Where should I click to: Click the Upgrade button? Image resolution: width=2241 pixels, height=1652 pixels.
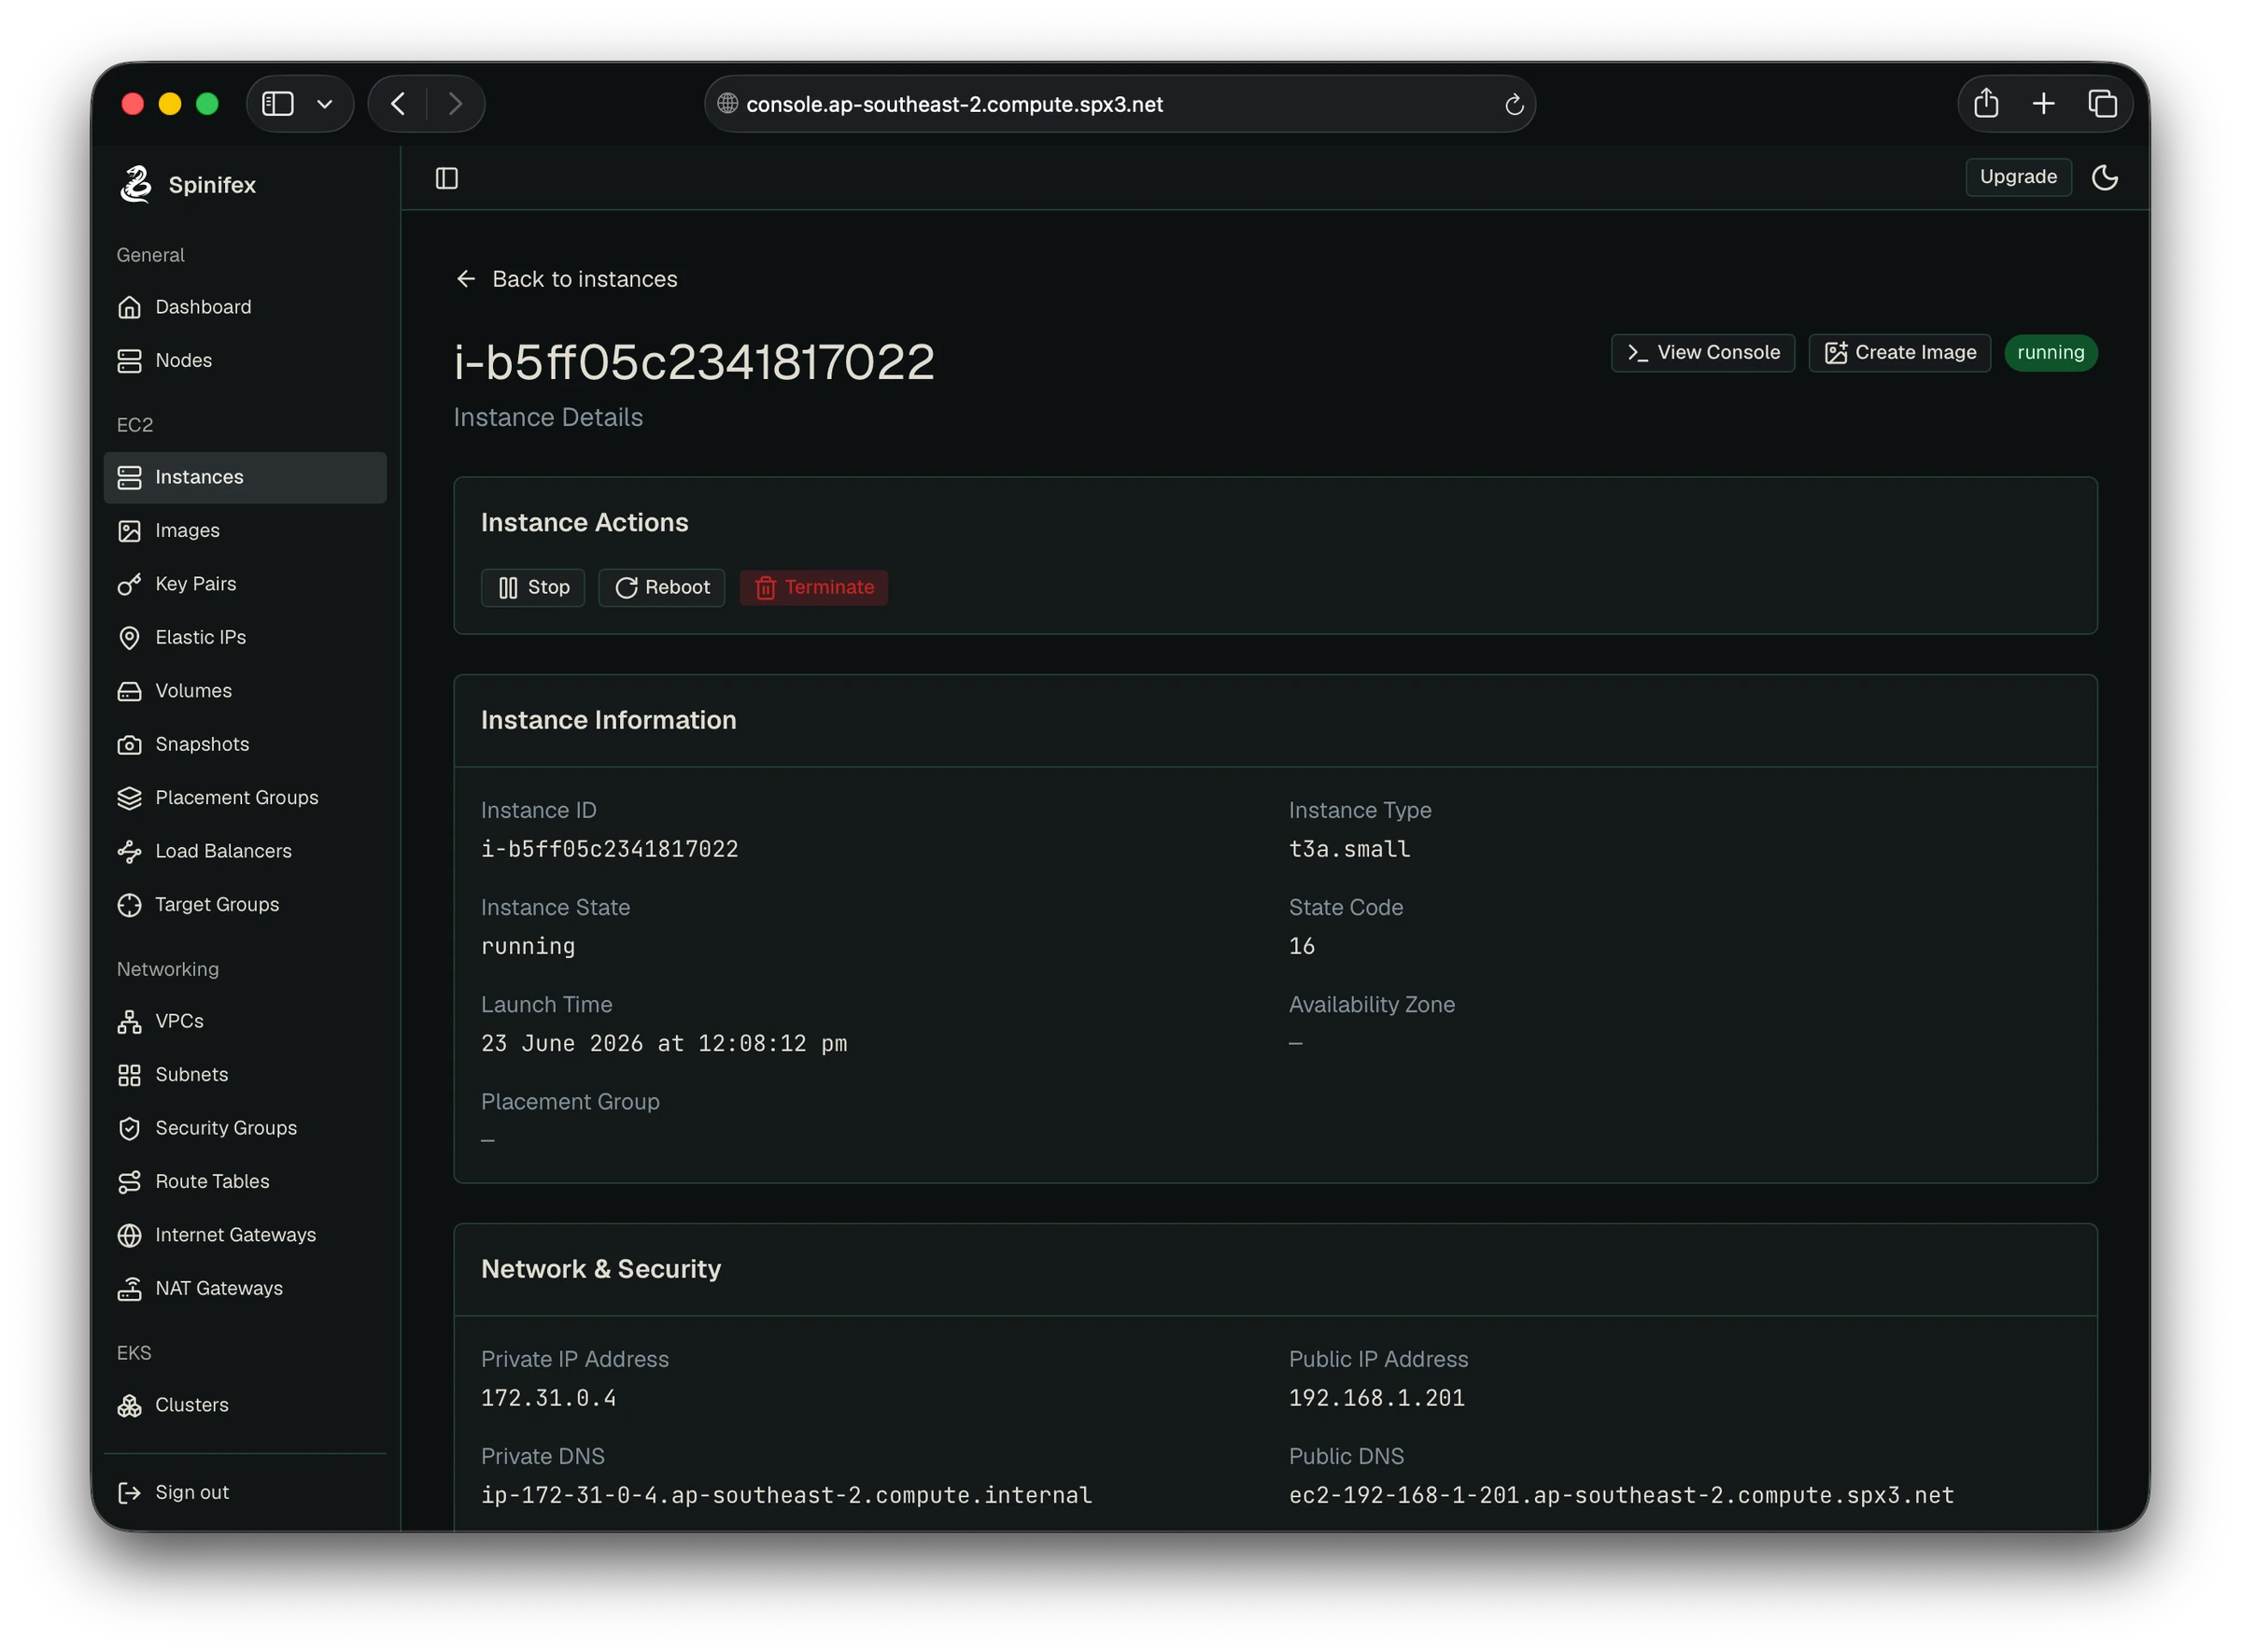coord(2017,177)
